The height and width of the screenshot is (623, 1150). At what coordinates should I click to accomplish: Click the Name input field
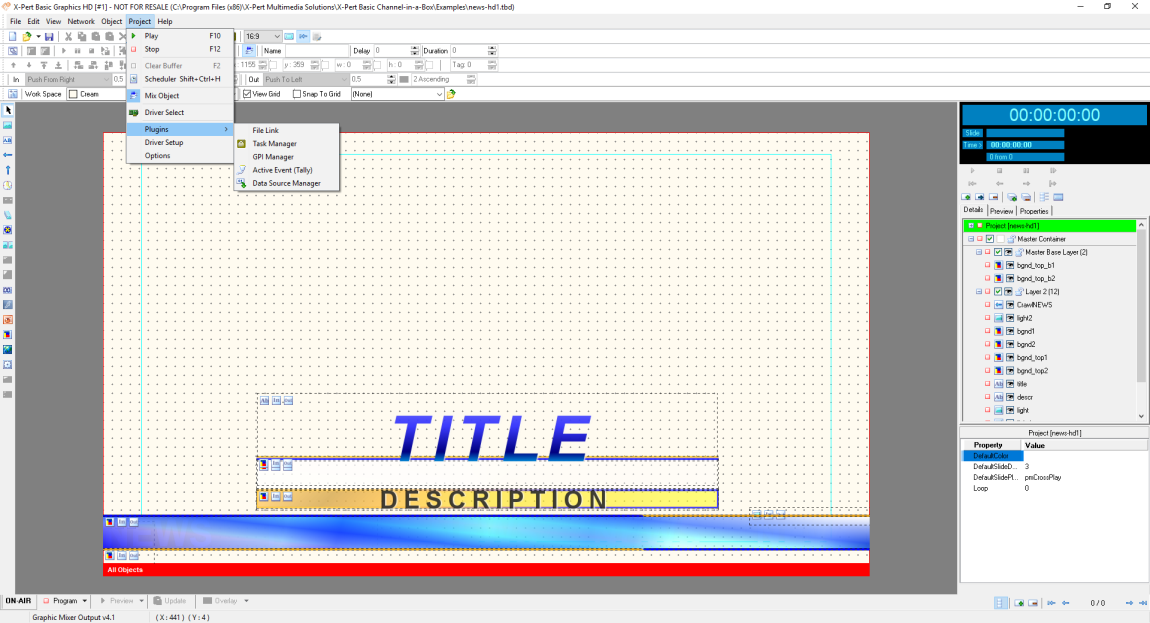click(315, 51)
